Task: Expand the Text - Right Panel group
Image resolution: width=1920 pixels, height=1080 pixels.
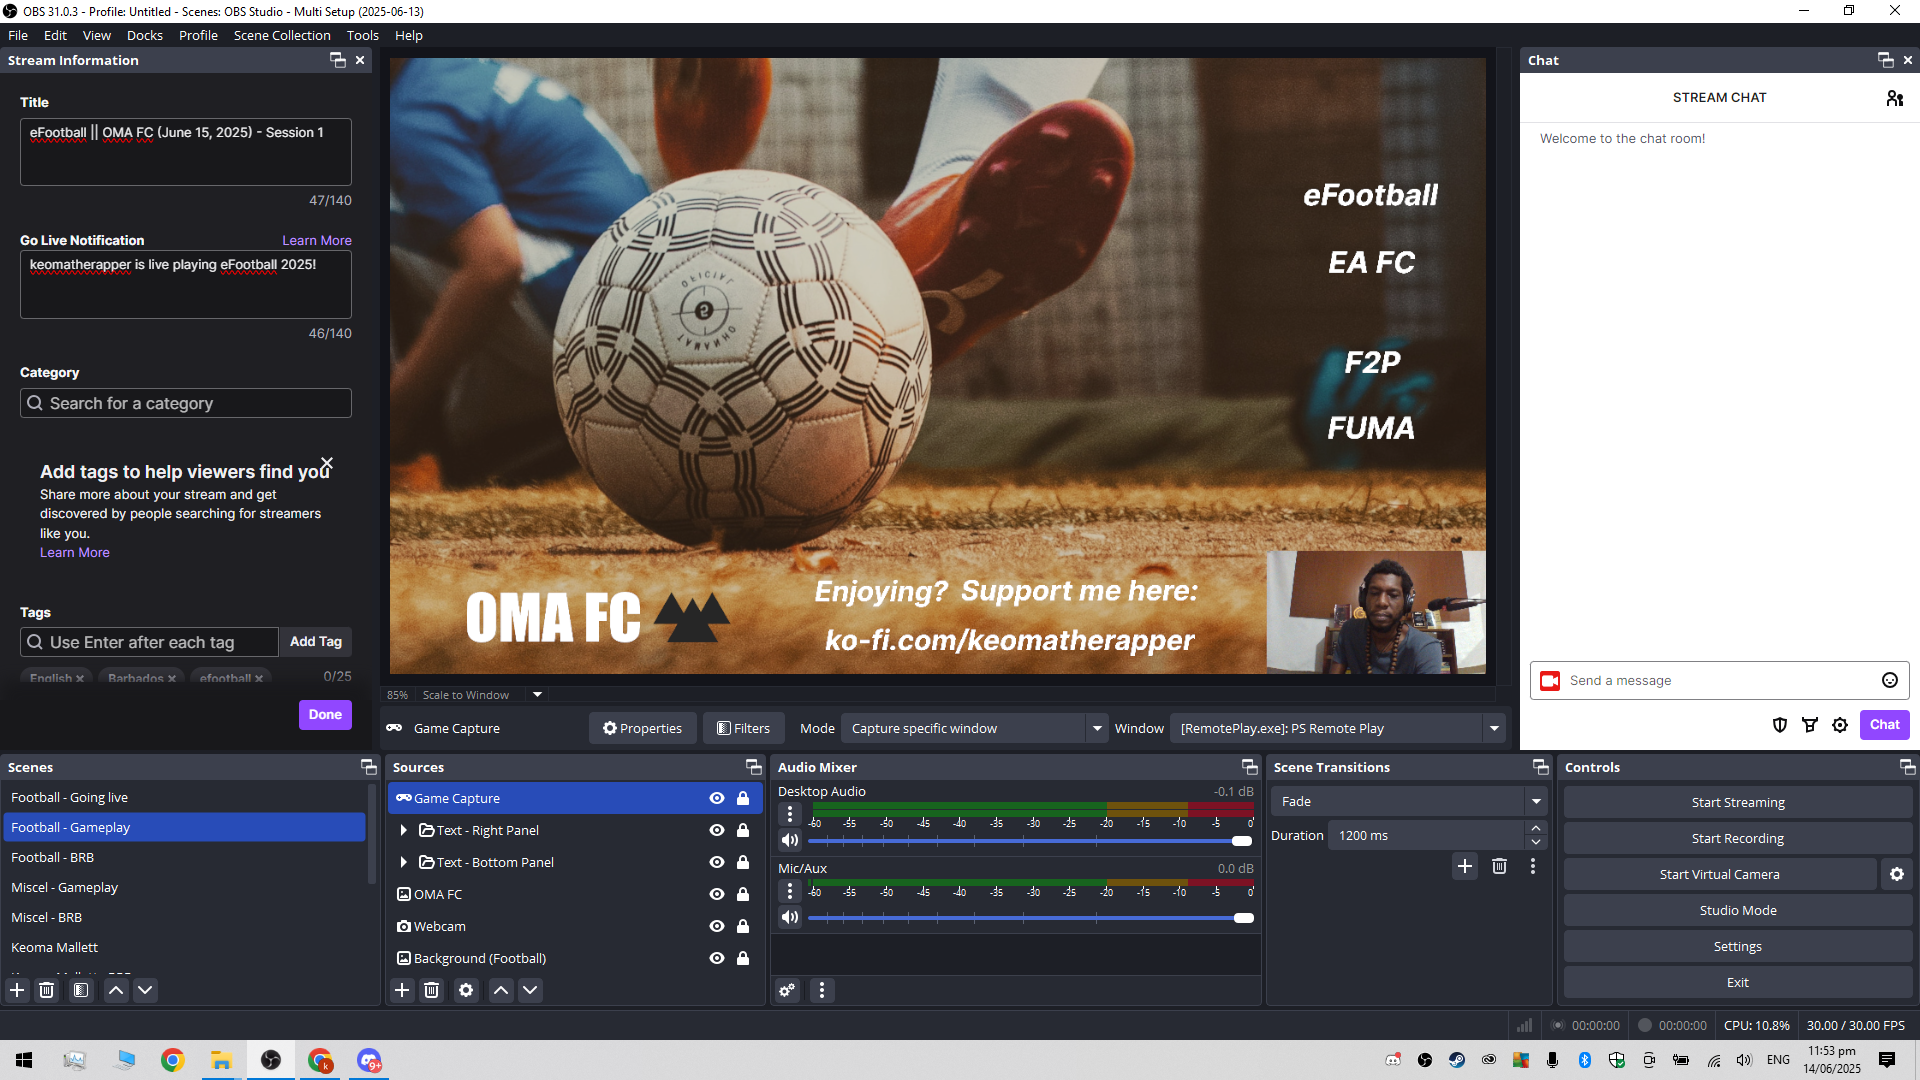Action: (x=403, y=831)
